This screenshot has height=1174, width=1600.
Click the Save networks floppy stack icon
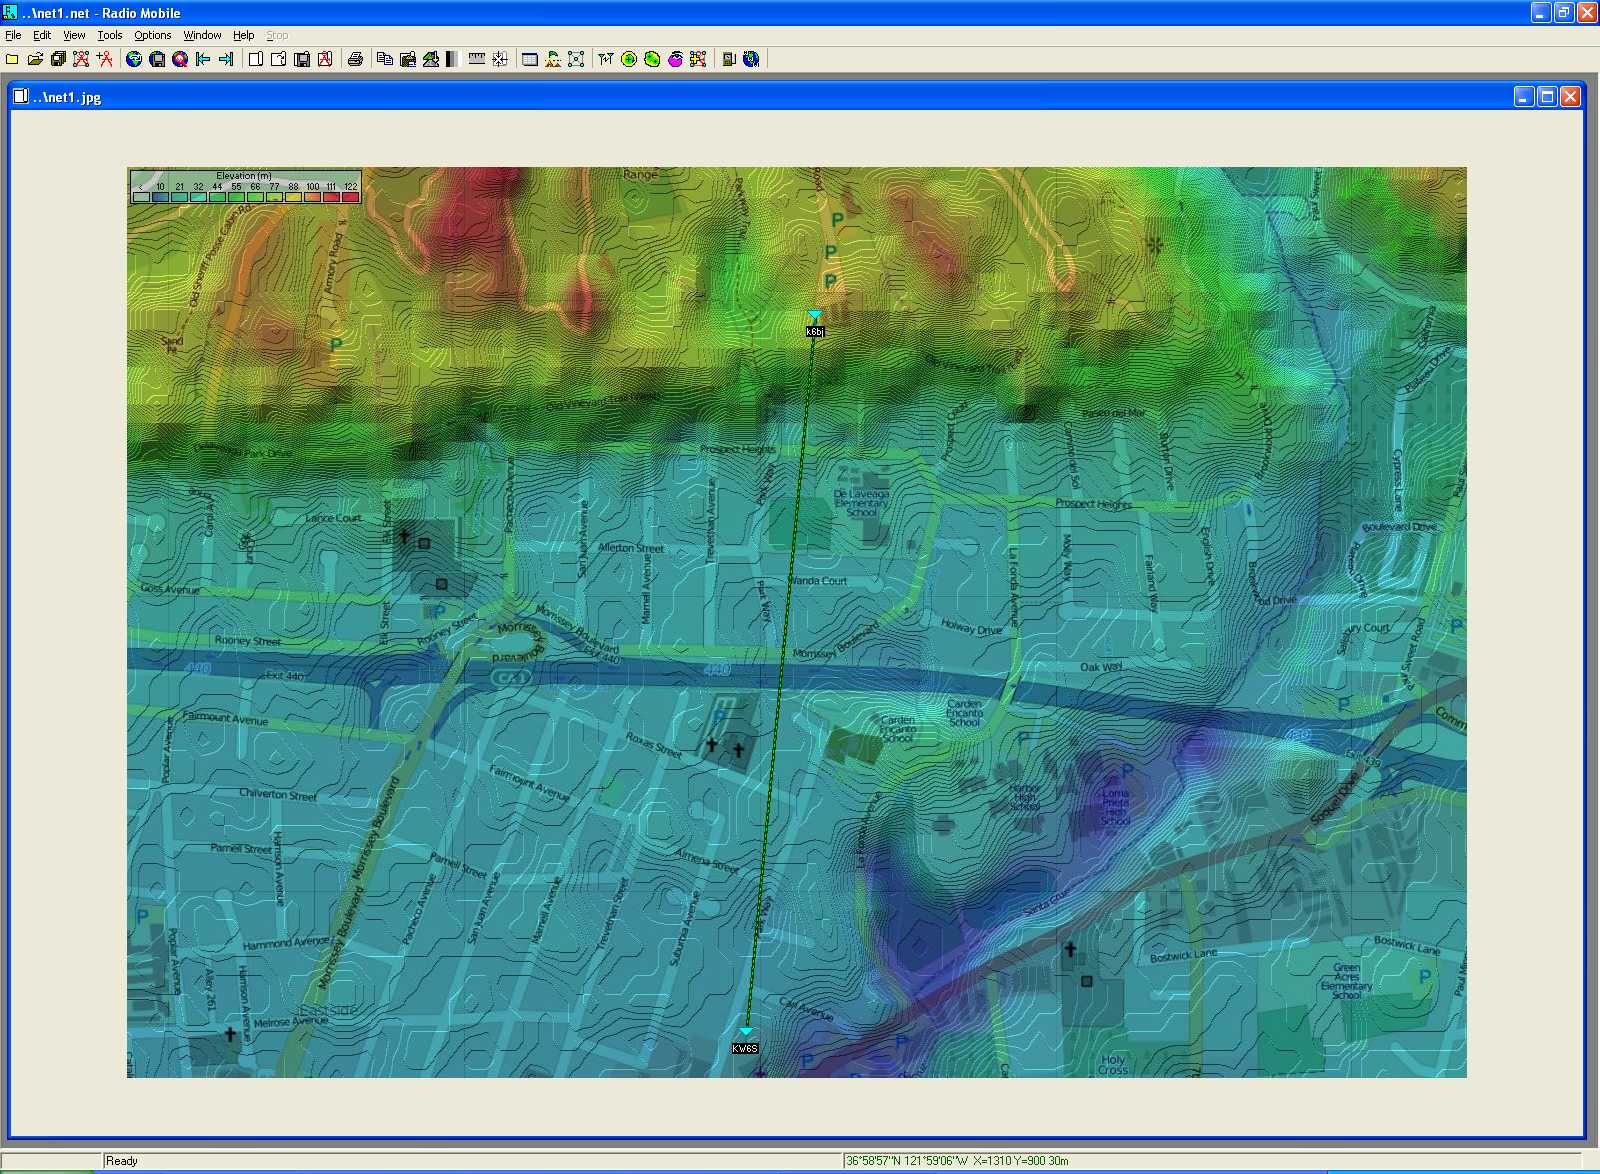[x=58, y=59]
